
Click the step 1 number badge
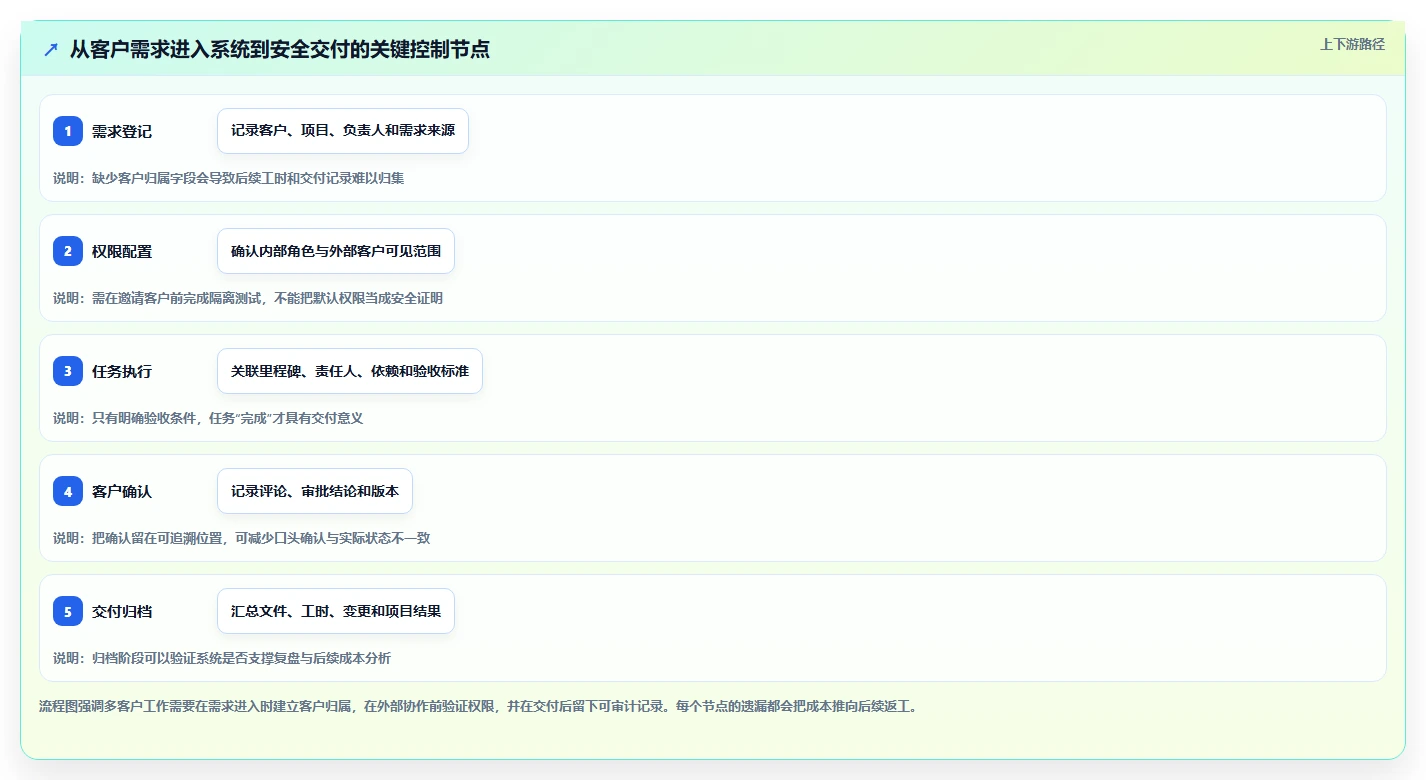tap(68, 131)
